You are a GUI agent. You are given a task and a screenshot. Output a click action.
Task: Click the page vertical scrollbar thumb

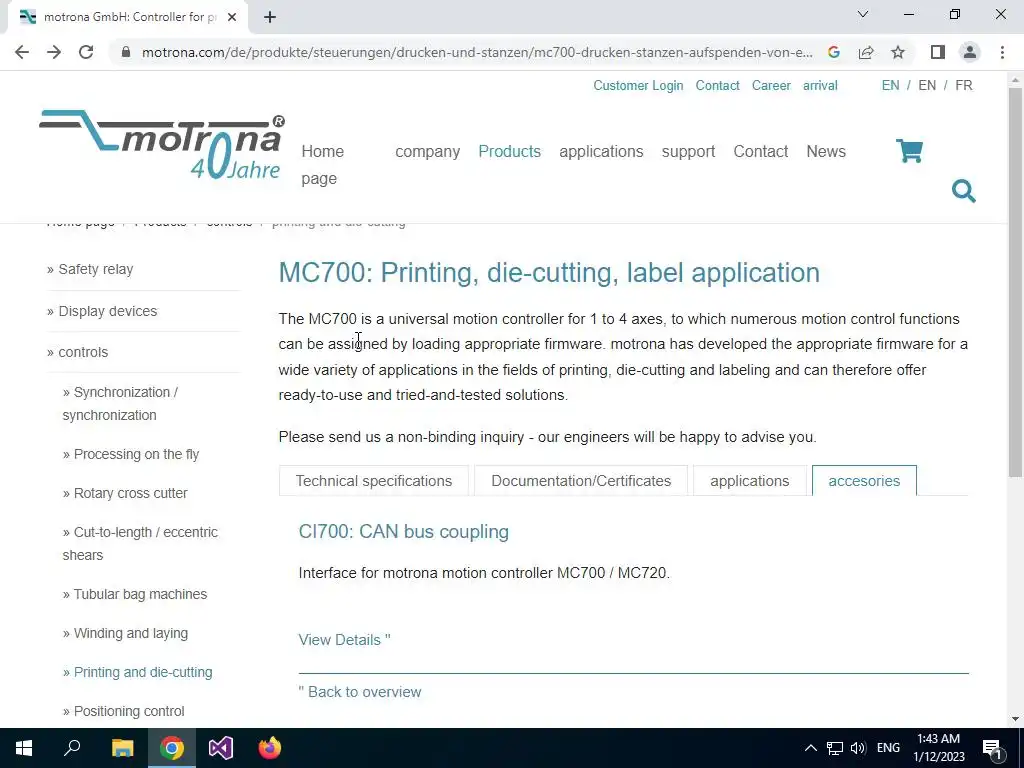[1015, 281]
